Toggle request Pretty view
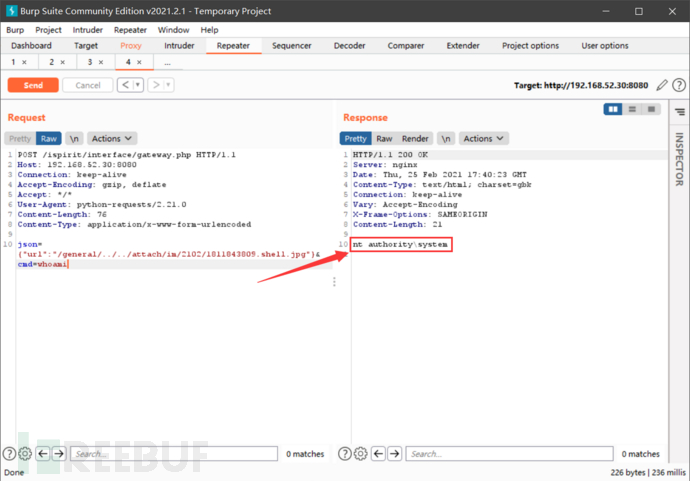Screen dimensions: 690x481 pos(20,138)
